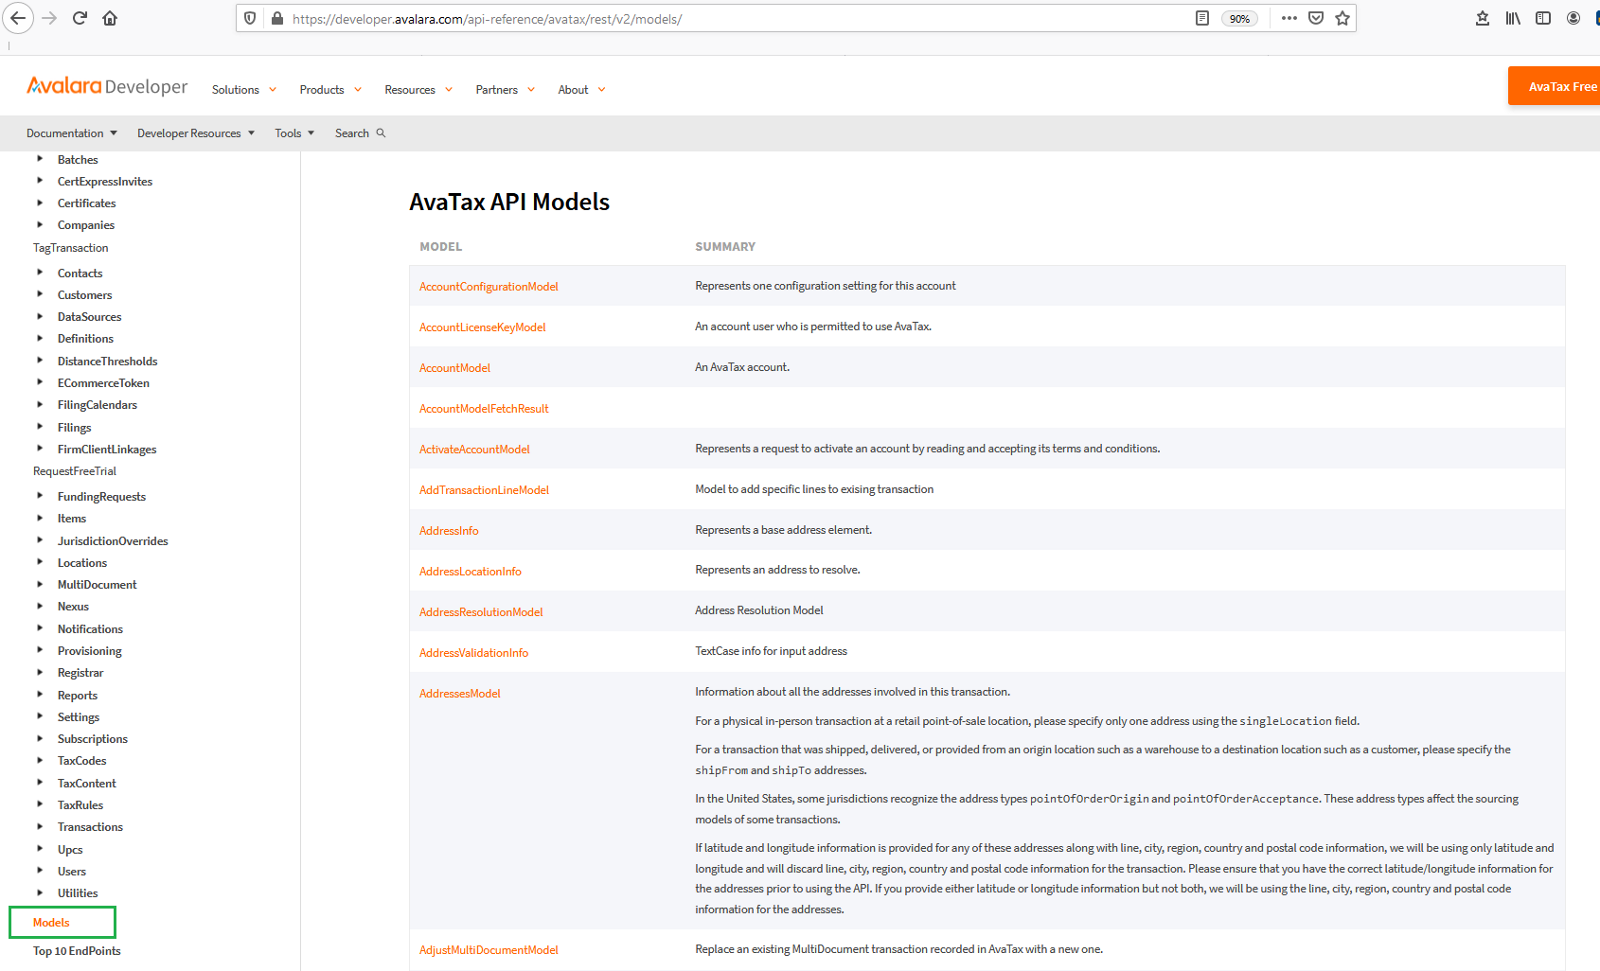
Task: Open the AccountConfigurationModel link
Action: [488, 287]
